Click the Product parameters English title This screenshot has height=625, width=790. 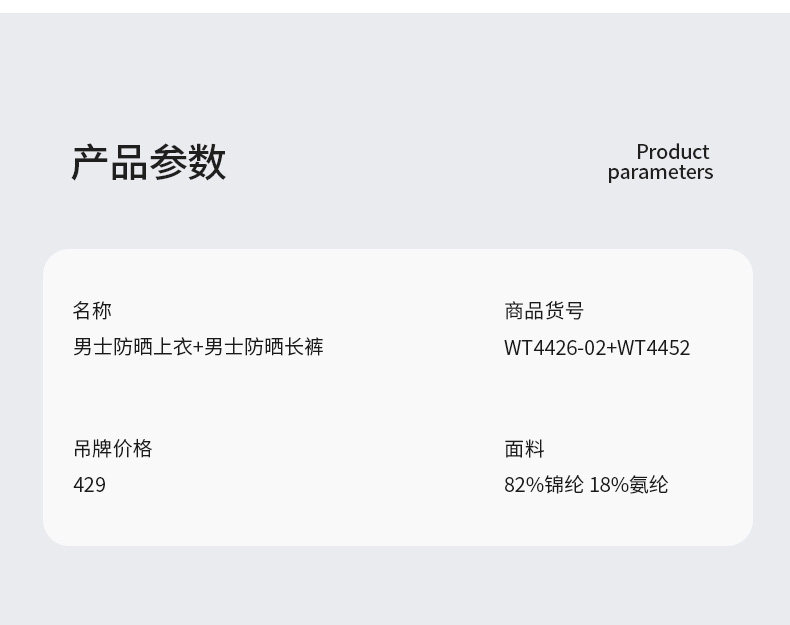[x=661, y=162]
